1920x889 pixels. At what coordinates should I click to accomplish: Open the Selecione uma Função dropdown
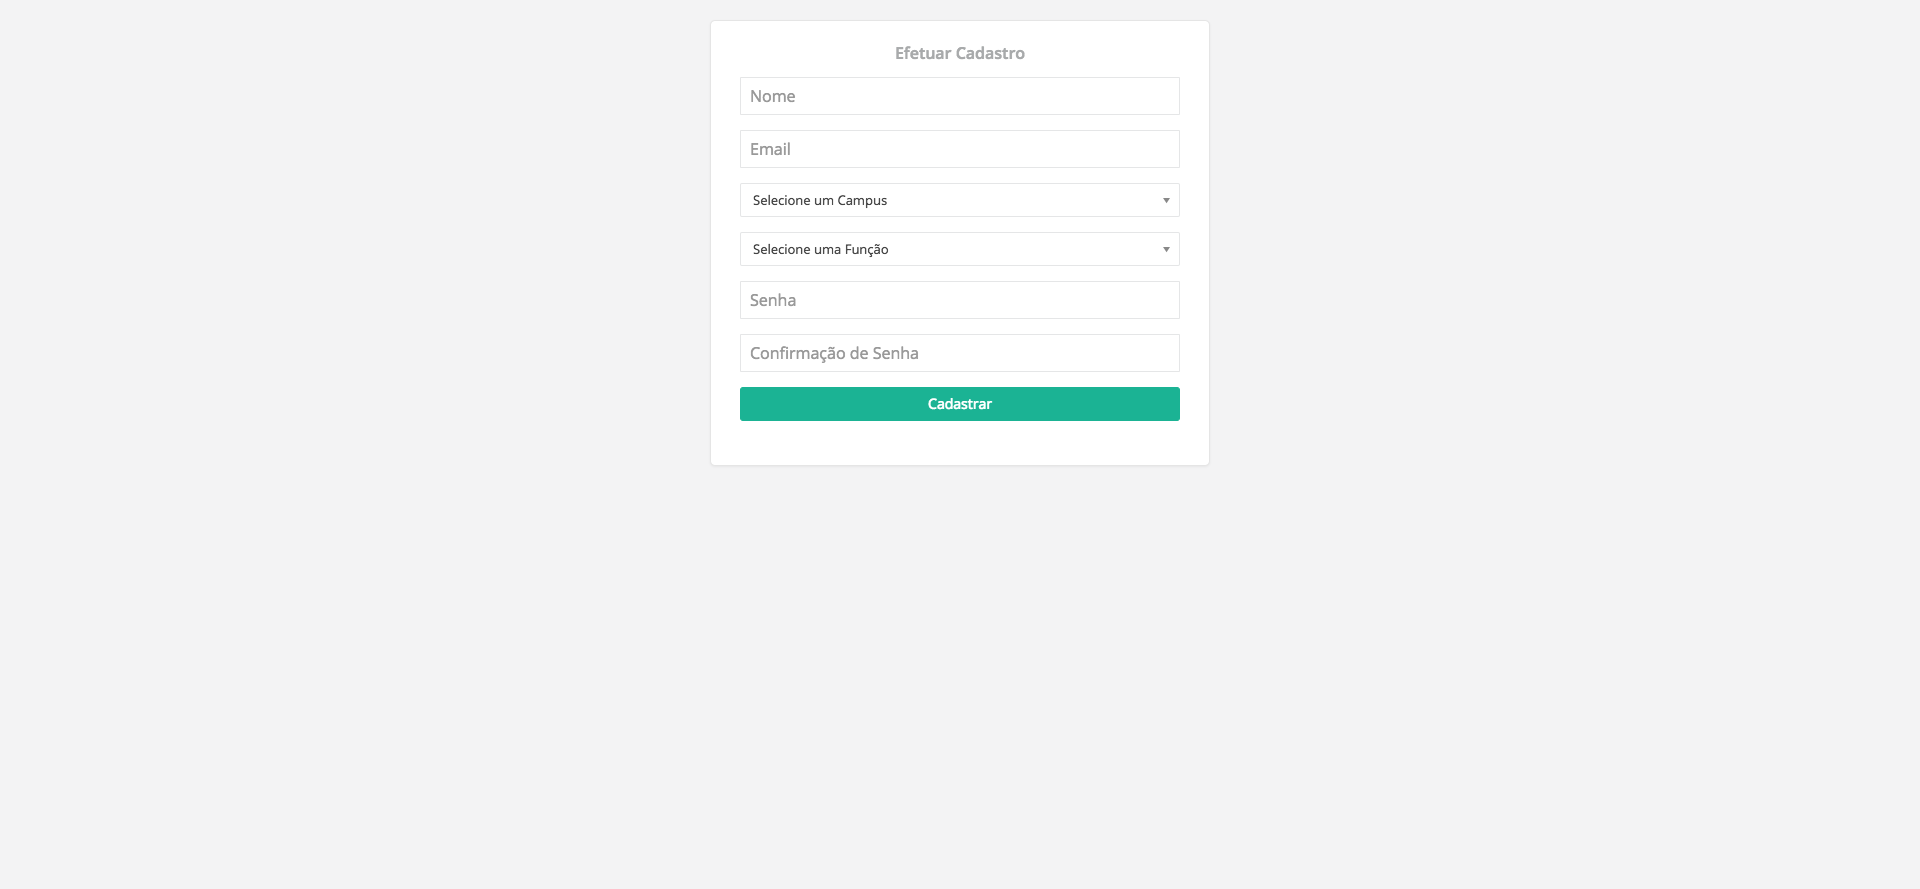960,249
